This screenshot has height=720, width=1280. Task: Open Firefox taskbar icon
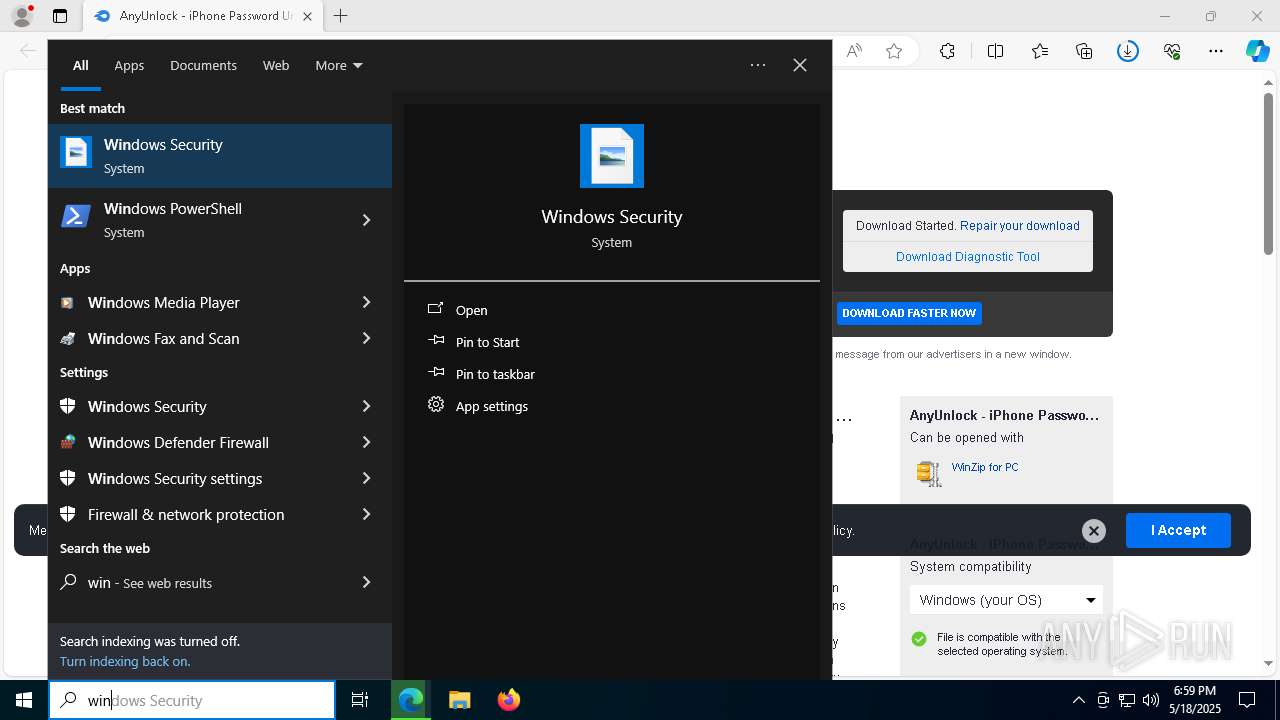click(x=509, y=700)
